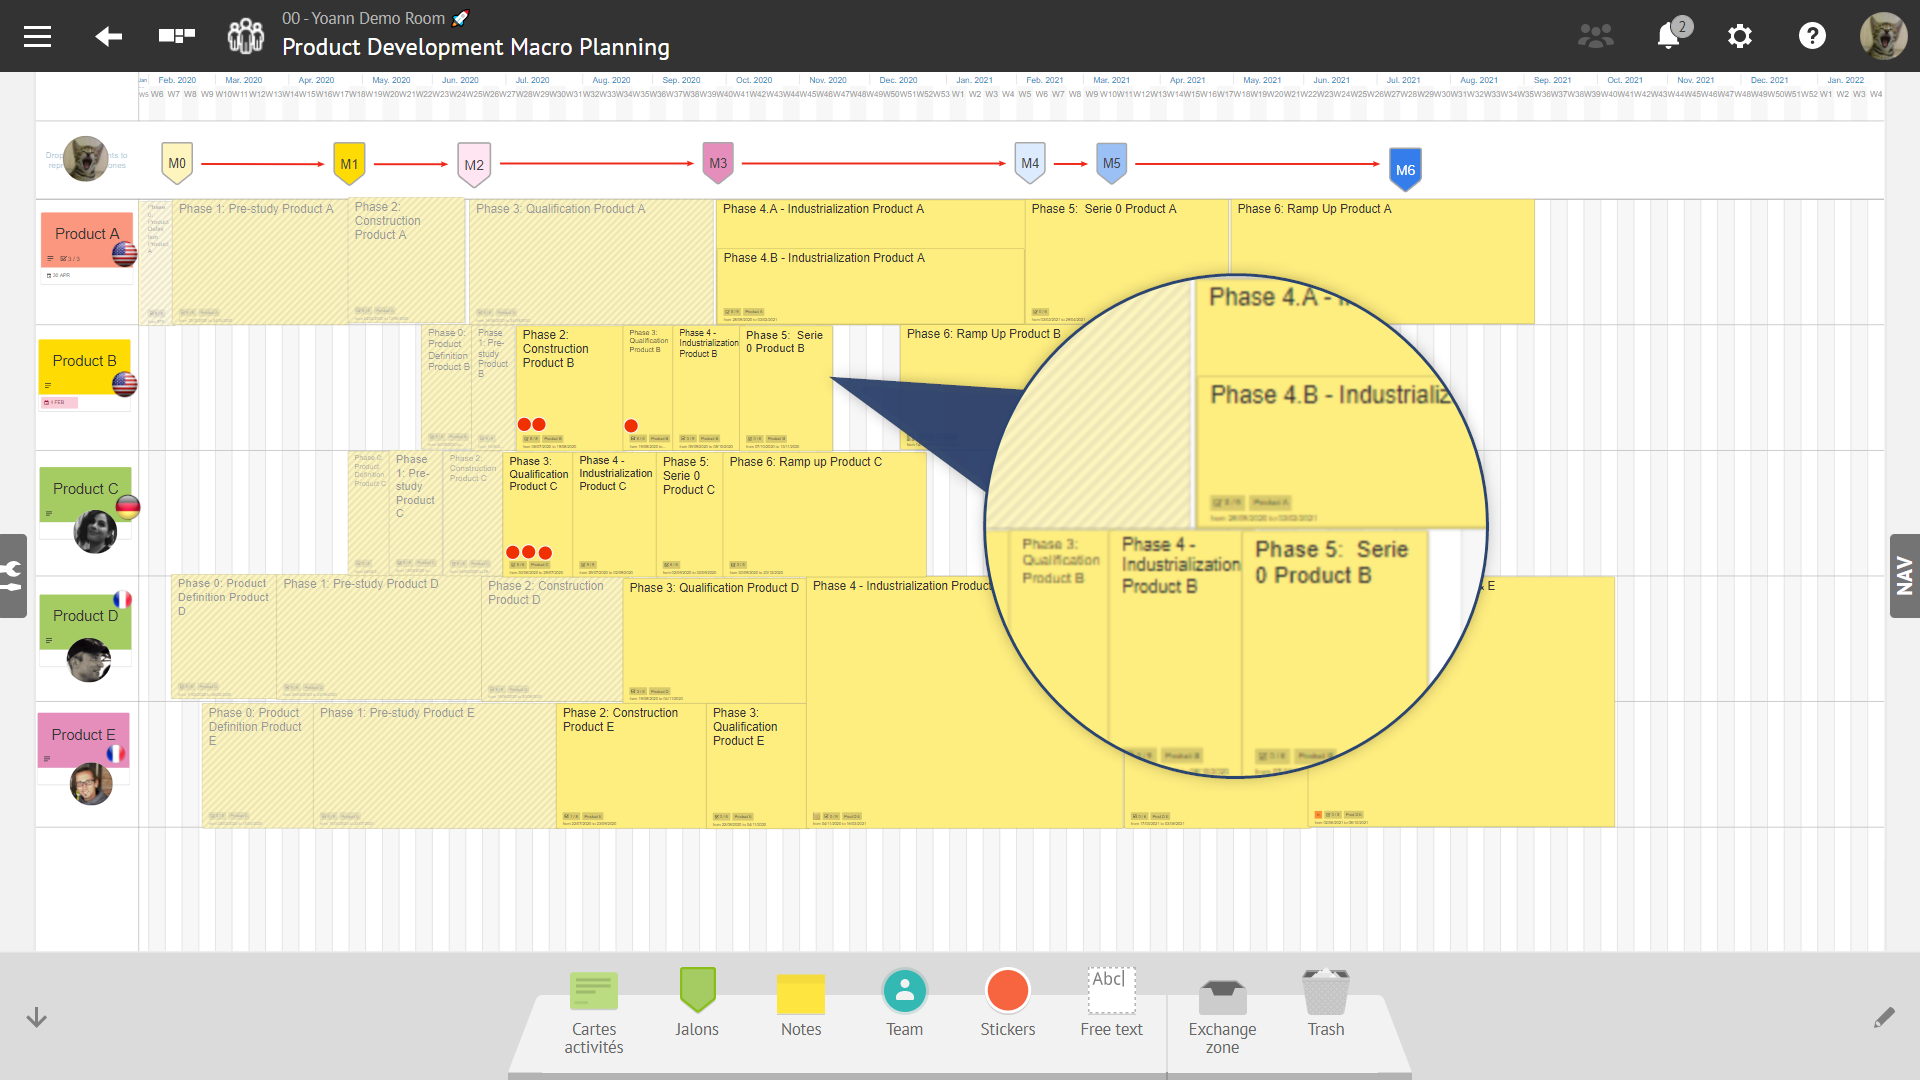The height and width of the screenshot is (1080, 1920).
Task: Open Phase 3: Qualification Product A card
Action: [592, 262]
